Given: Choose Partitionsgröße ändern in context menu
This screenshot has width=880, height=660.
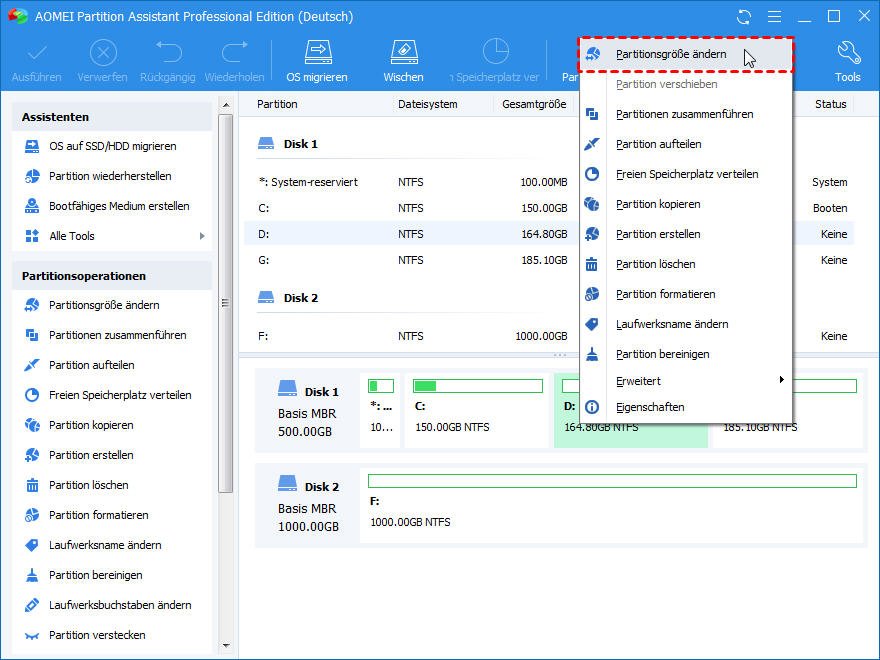Looking at the screenshot, I should (x=686, y=54).
